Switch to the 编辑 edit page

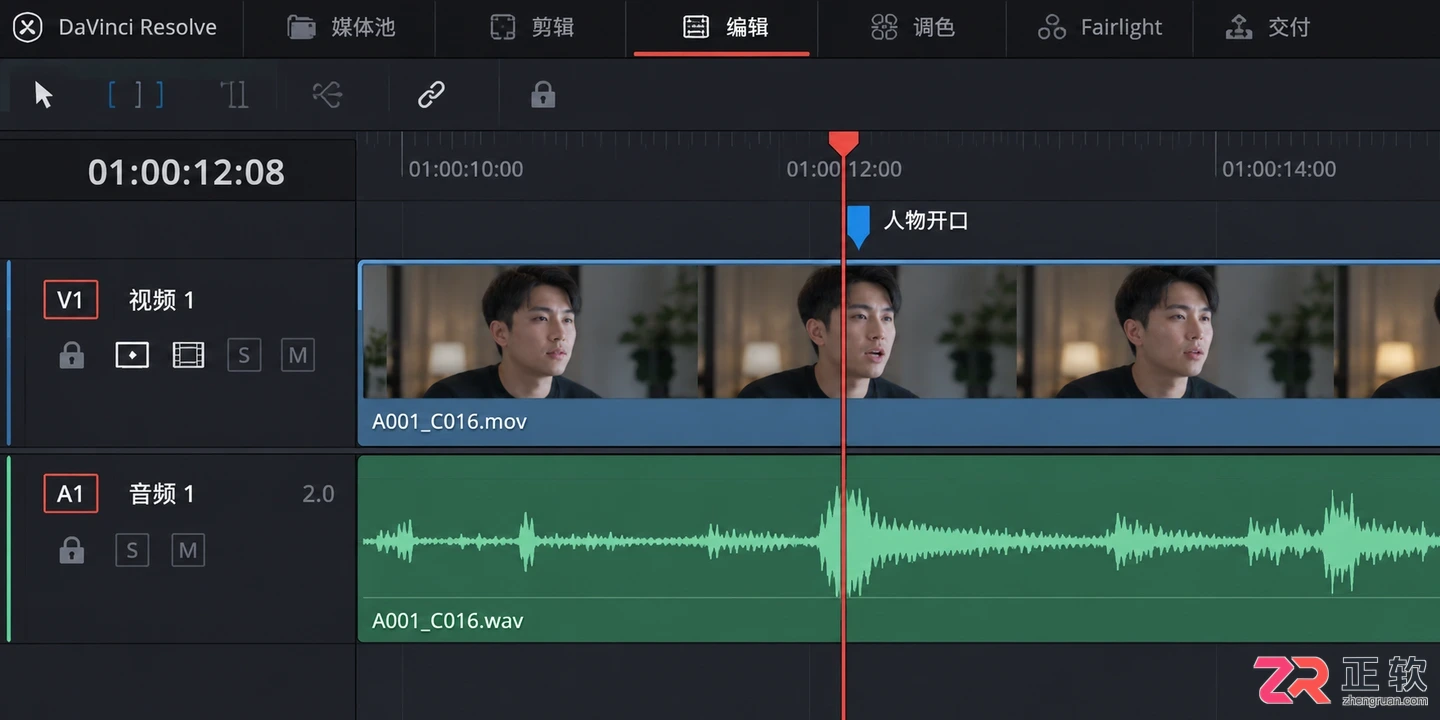pyautogui.click(x=725, y=27)
